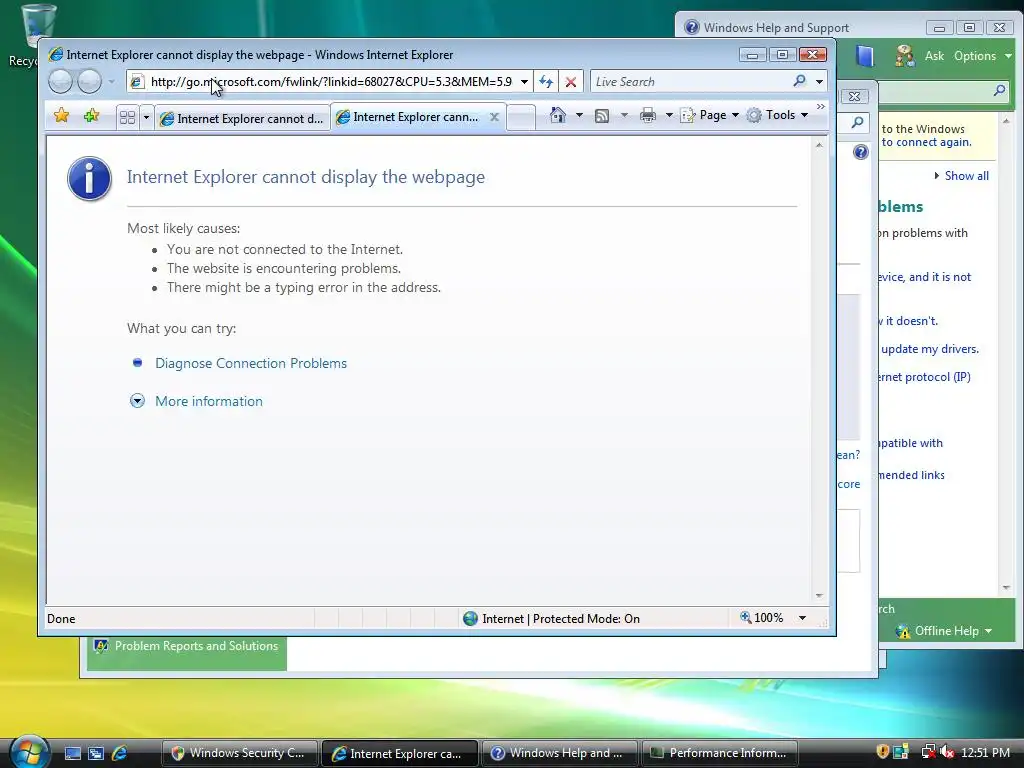Screen dimensions: 1024x768
Task: Click Show Desktop quick launch icon
Action: click(x=72, y=754)
